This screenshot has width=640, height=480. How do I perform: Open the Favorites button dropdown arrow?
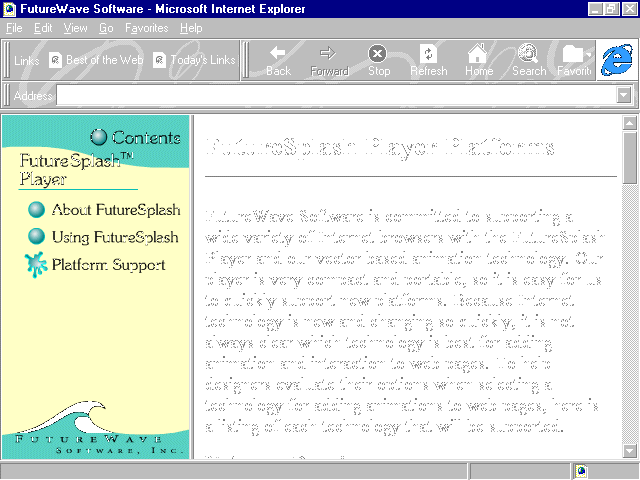coord(589,55)
